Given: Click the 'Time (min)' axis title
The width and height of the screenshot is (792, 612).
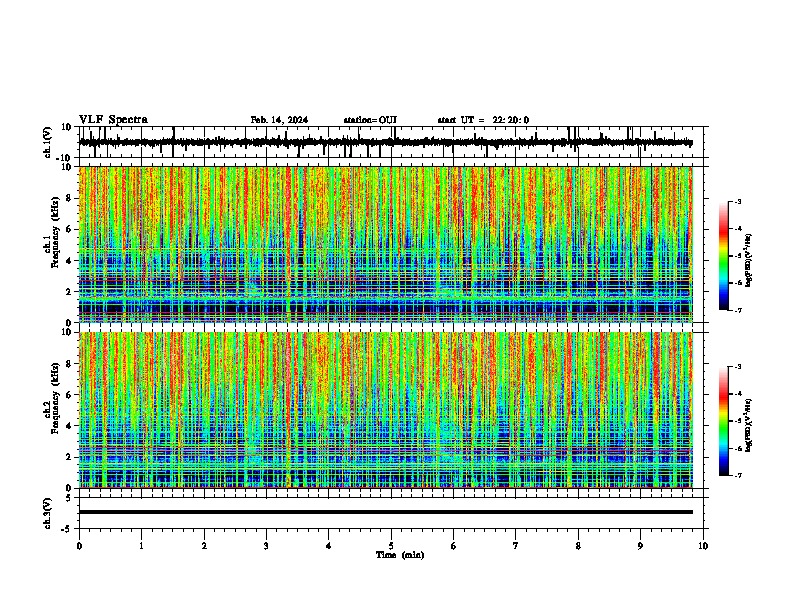Looking at the screenshot, I should tap(400, 555).
